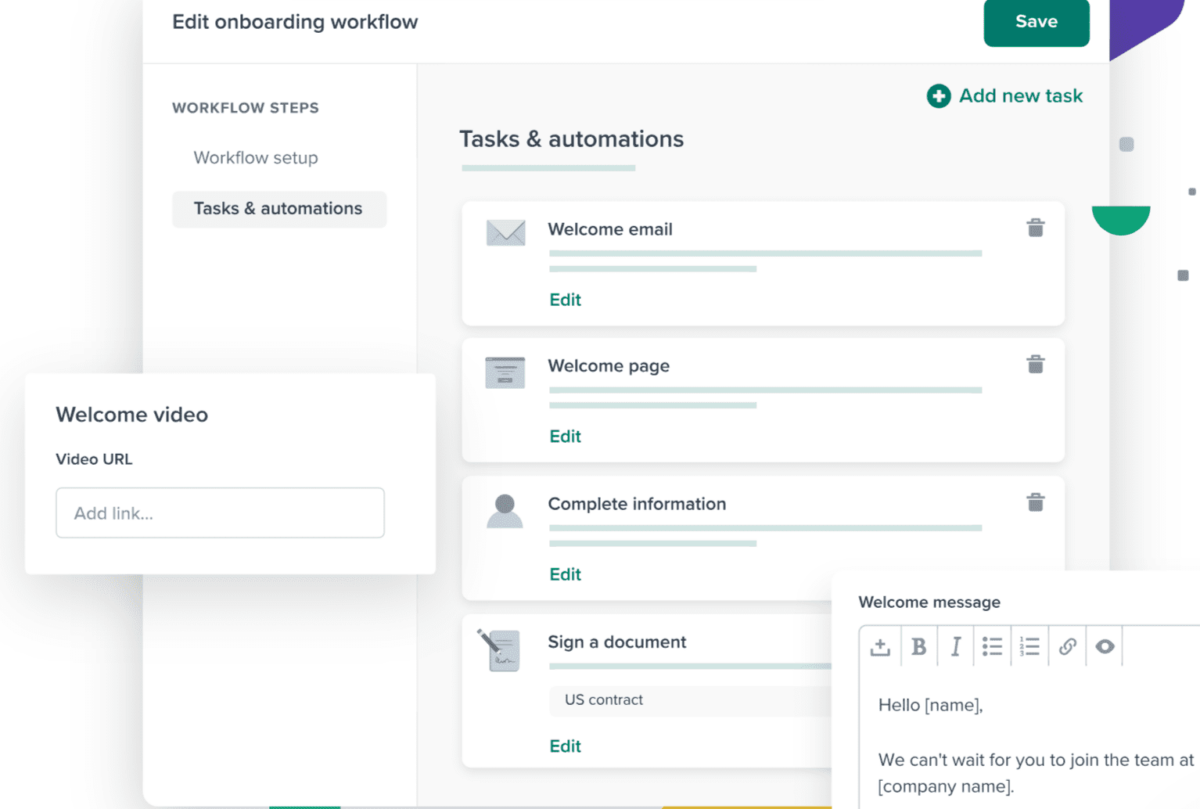
Task: Click the Video URL input field
Action: point(220,513)
